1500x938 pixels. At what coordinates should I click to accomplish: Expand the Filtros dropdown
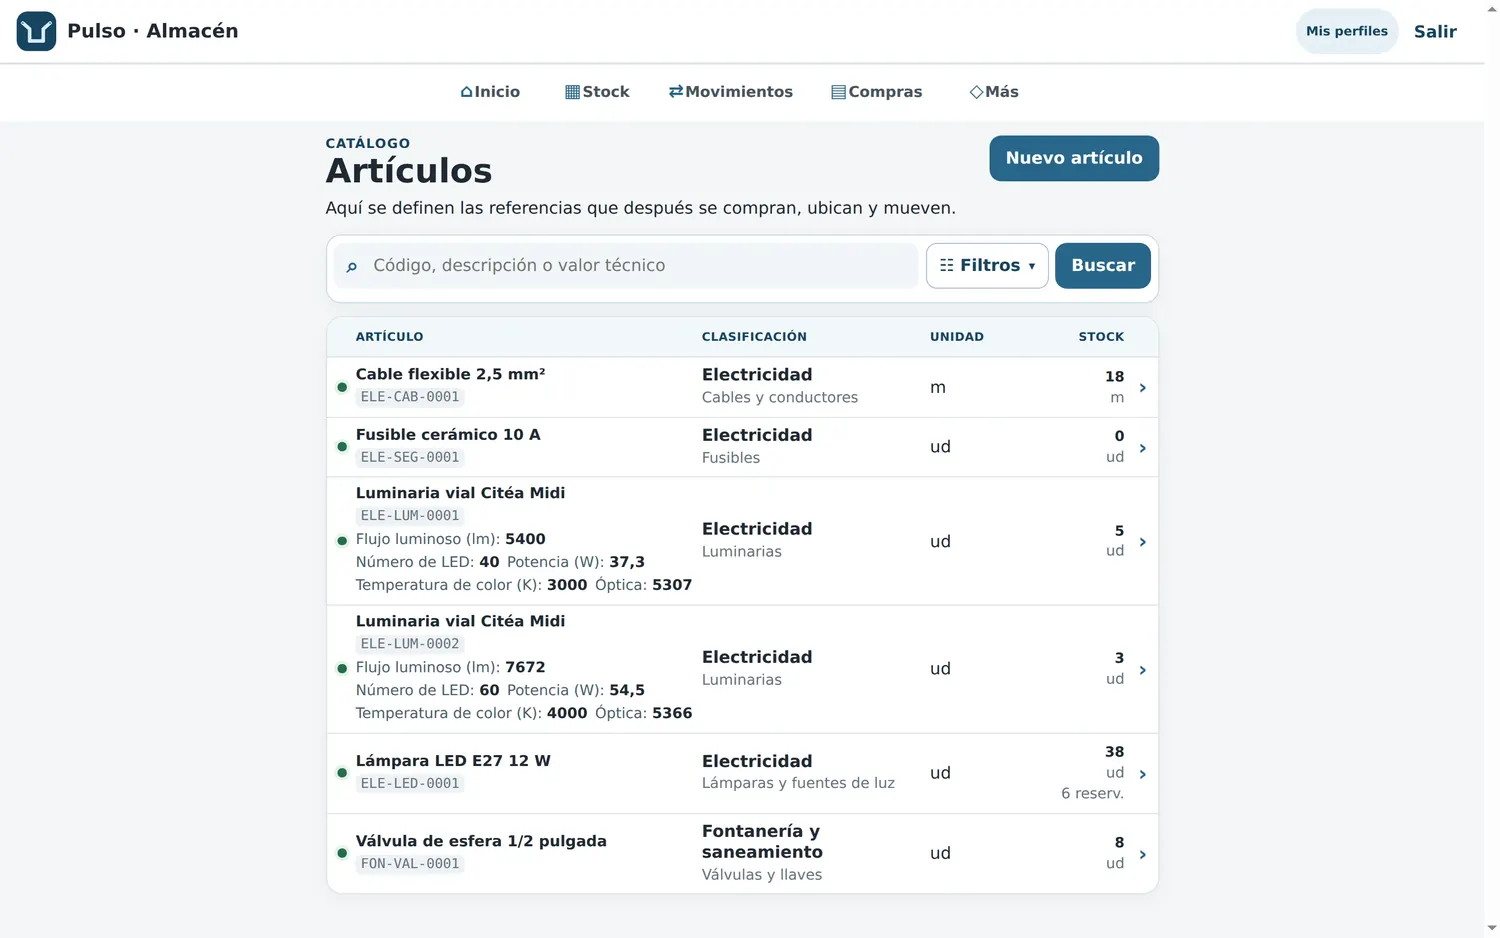987,266
